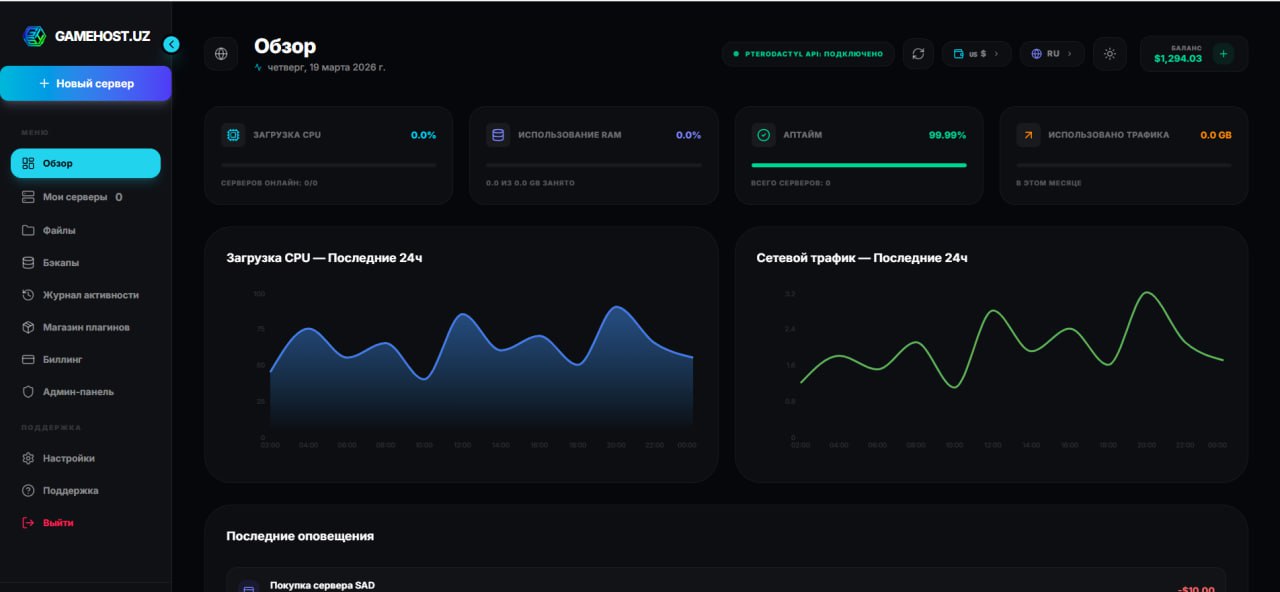Click the green plus to top up balance
1280x592 pixels.
click(1222, 54)
